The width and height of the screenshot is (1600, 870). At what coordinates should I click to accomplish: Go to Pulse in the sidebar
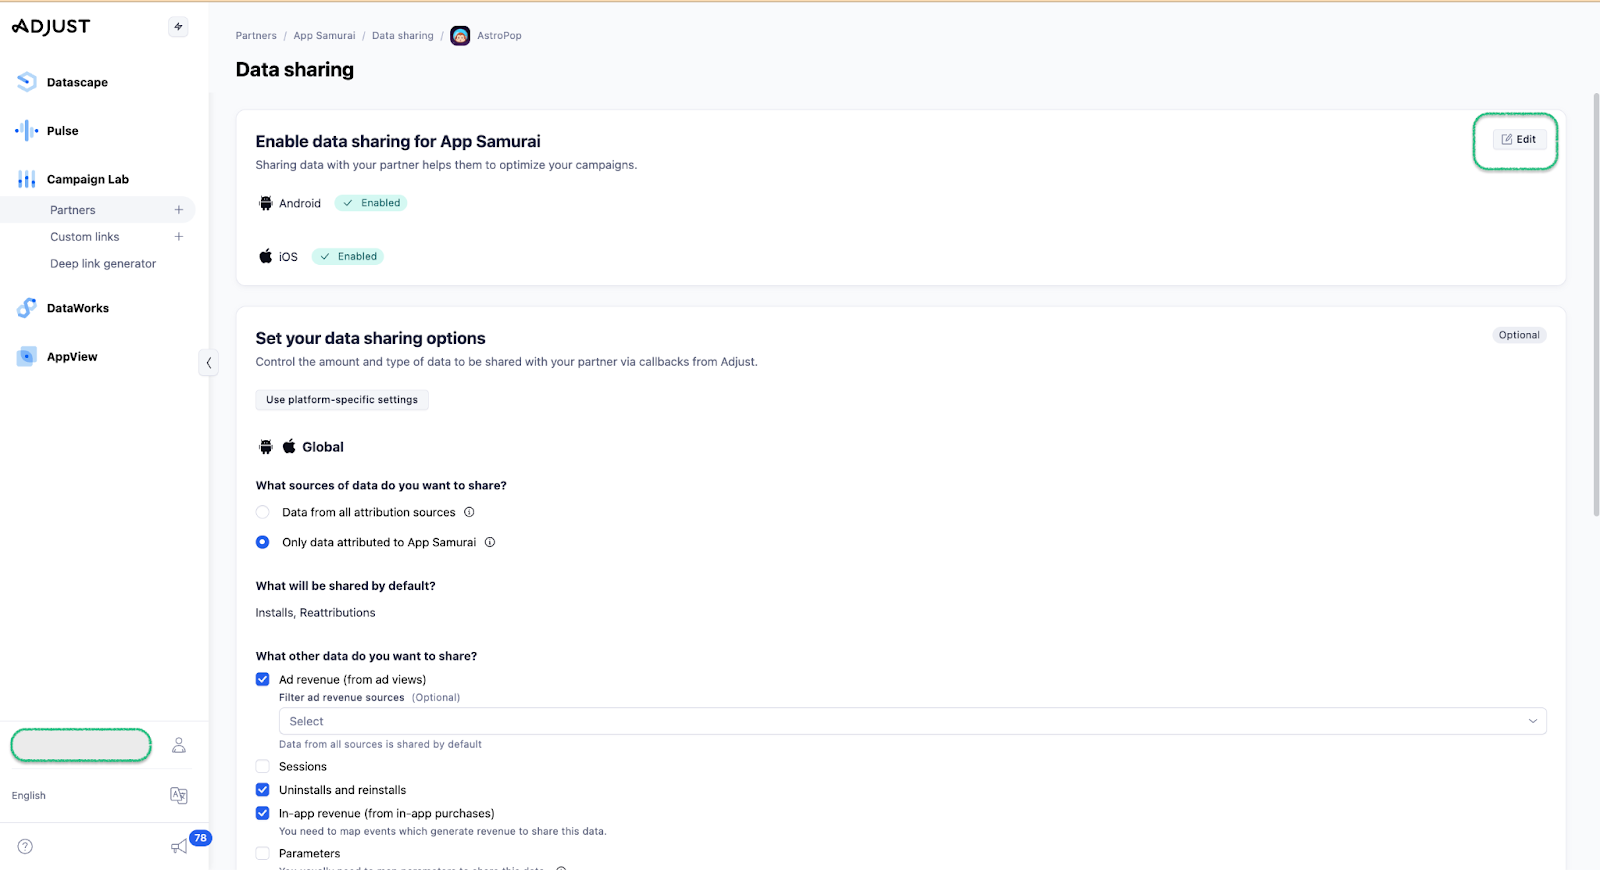(x=62, y=131)
